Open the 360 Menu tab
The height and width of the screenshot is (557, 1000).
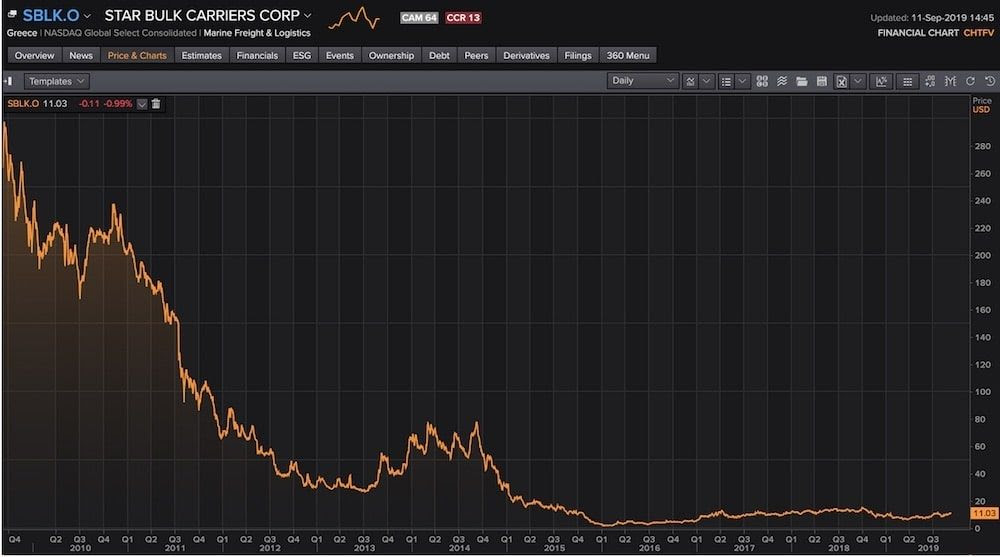coord(628,56)
